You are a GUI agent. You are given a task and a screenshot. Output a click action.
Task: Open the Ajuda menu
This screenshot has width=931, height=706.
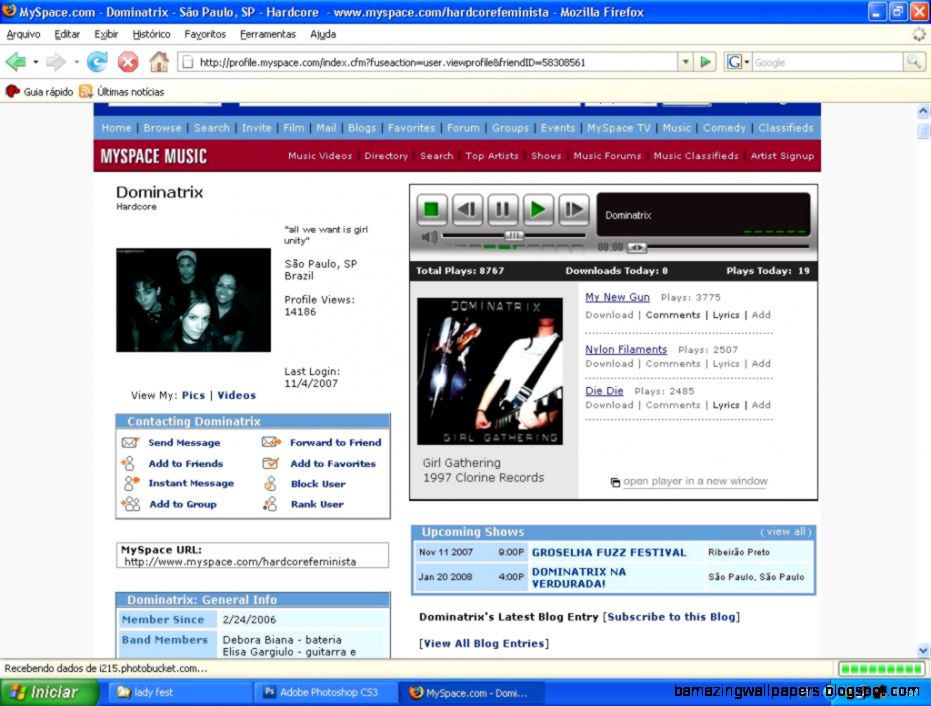point(323,34)
